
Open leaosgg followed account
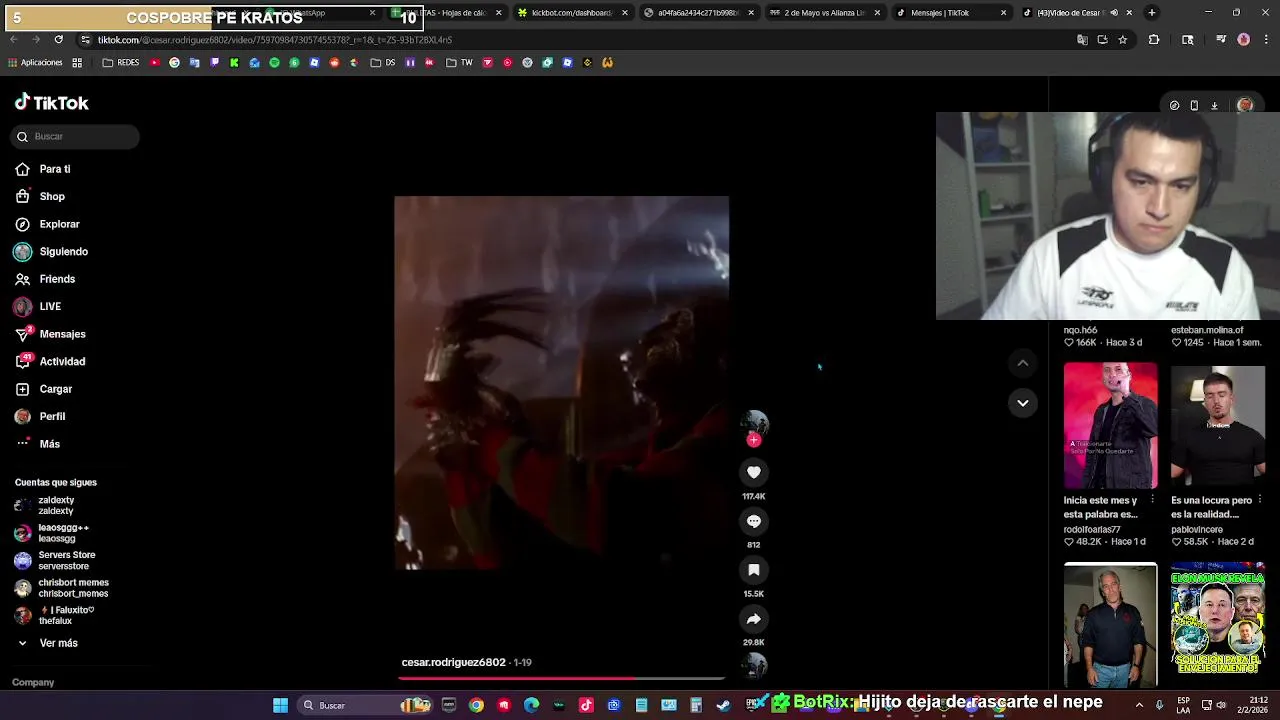tap(52, 533)
